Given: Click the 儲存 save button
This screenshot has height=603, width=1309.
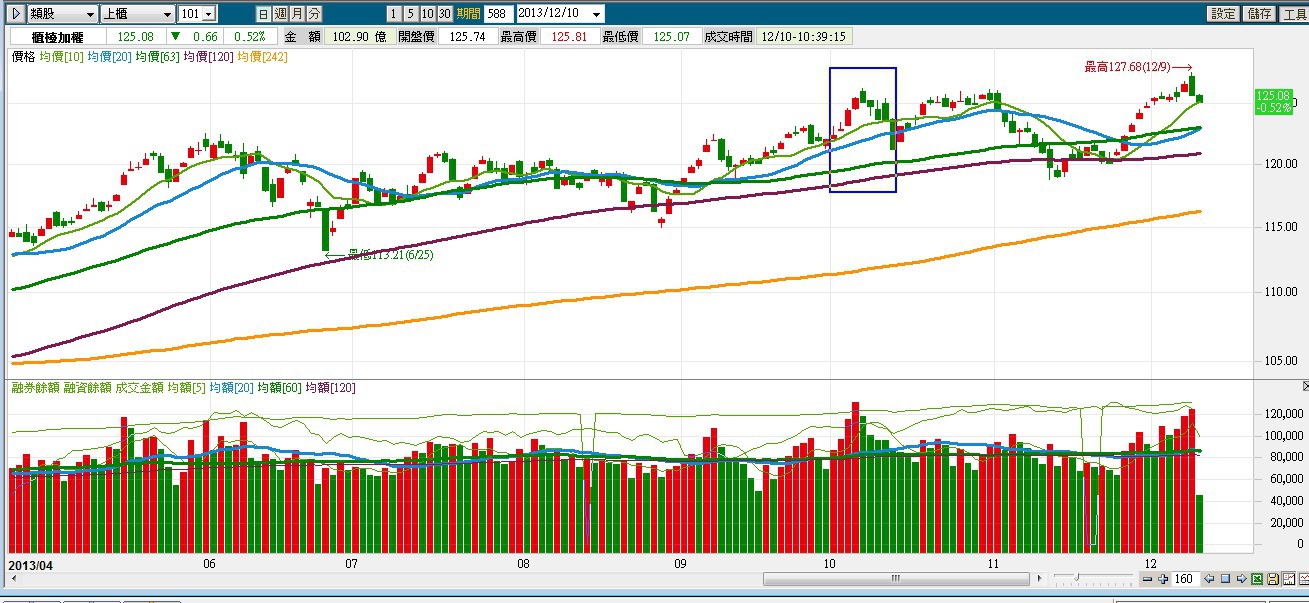Looking at the screenshot, I should pyautogui.click(x=1259, y=14).
